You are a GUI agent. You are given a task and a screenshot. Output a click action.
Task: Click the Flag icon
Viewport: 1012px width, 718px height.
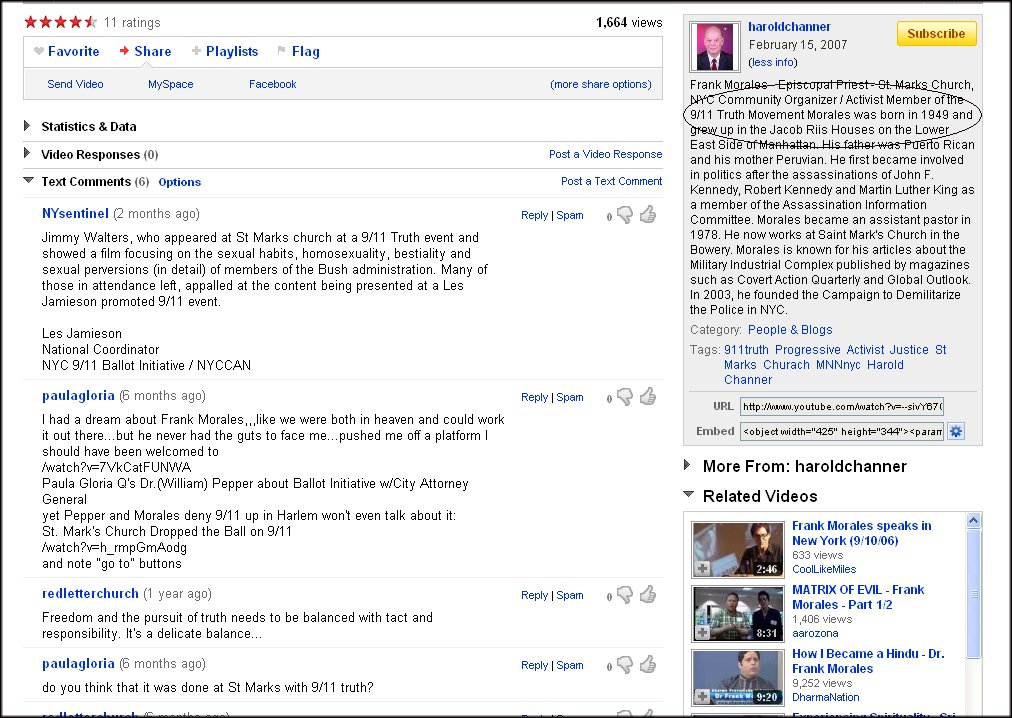click(281, 50)
